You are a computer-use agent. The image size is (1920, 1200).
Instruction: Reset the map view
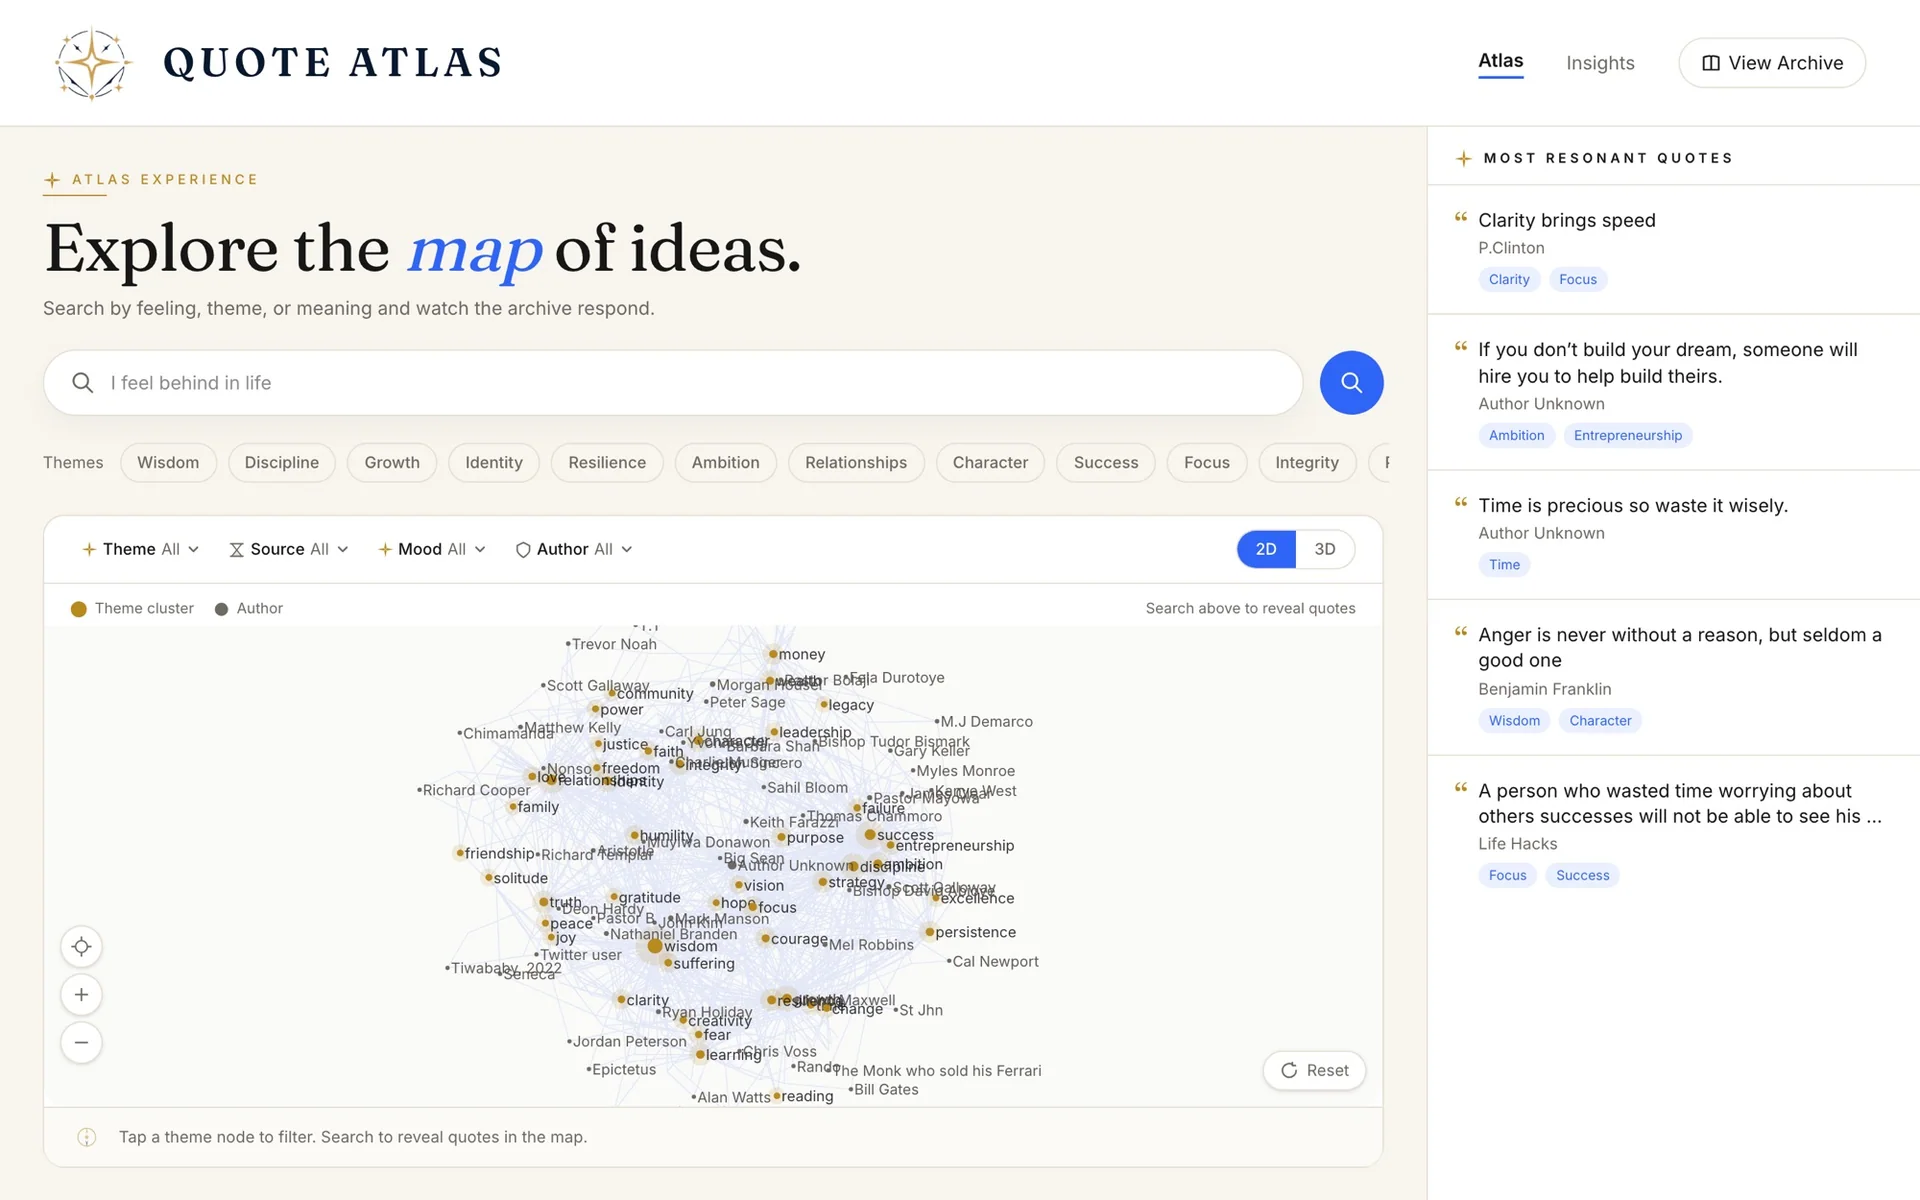(x=1314, y=1070)
